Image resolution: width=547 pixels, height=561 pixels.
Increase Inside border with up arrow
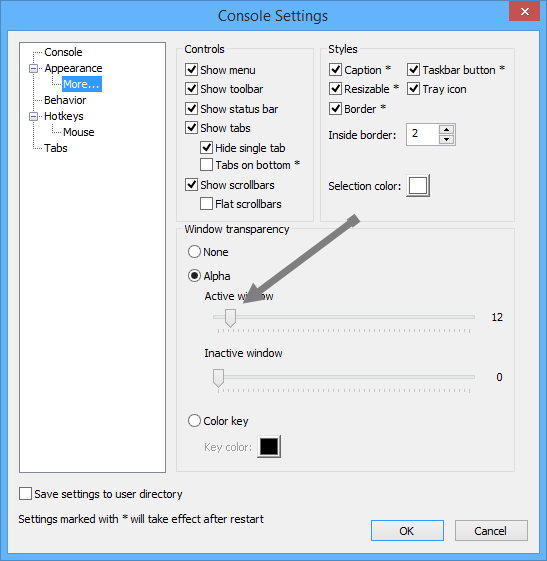[446, 130]
